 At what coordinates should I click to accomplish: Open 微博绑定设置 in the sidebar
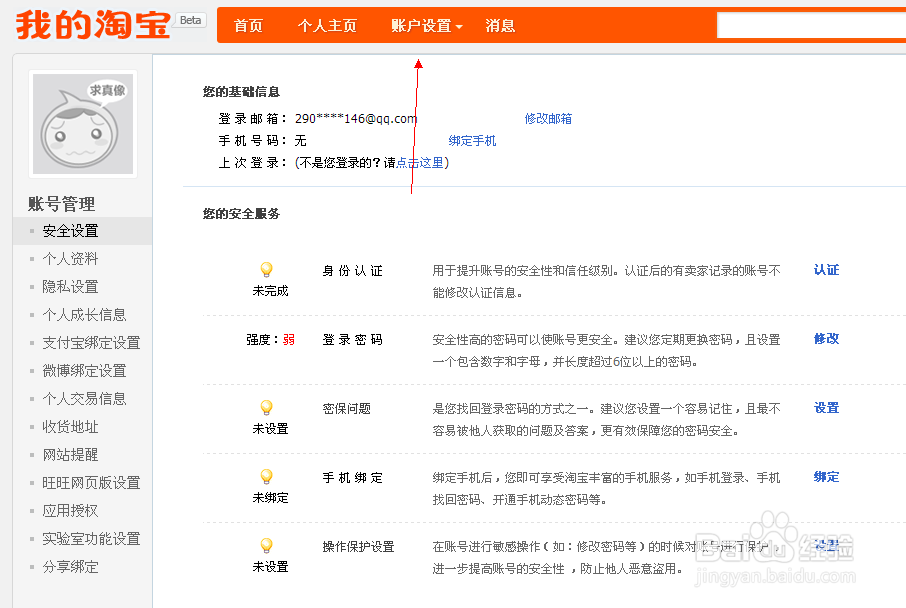pyautogui.click(x=84, y=370)
